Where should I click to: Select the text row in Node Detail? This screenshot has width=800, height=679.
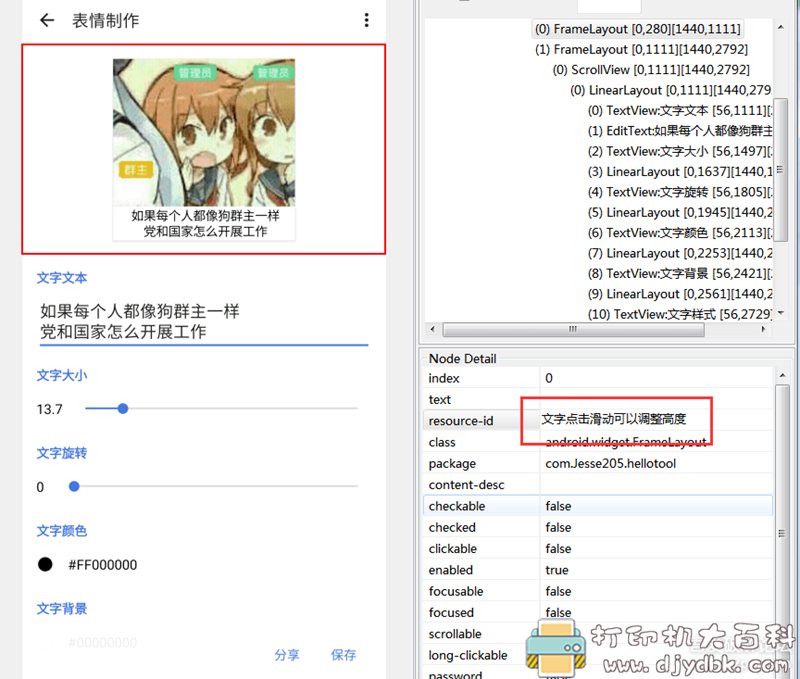pyautogui.click(x=598, y=399)
